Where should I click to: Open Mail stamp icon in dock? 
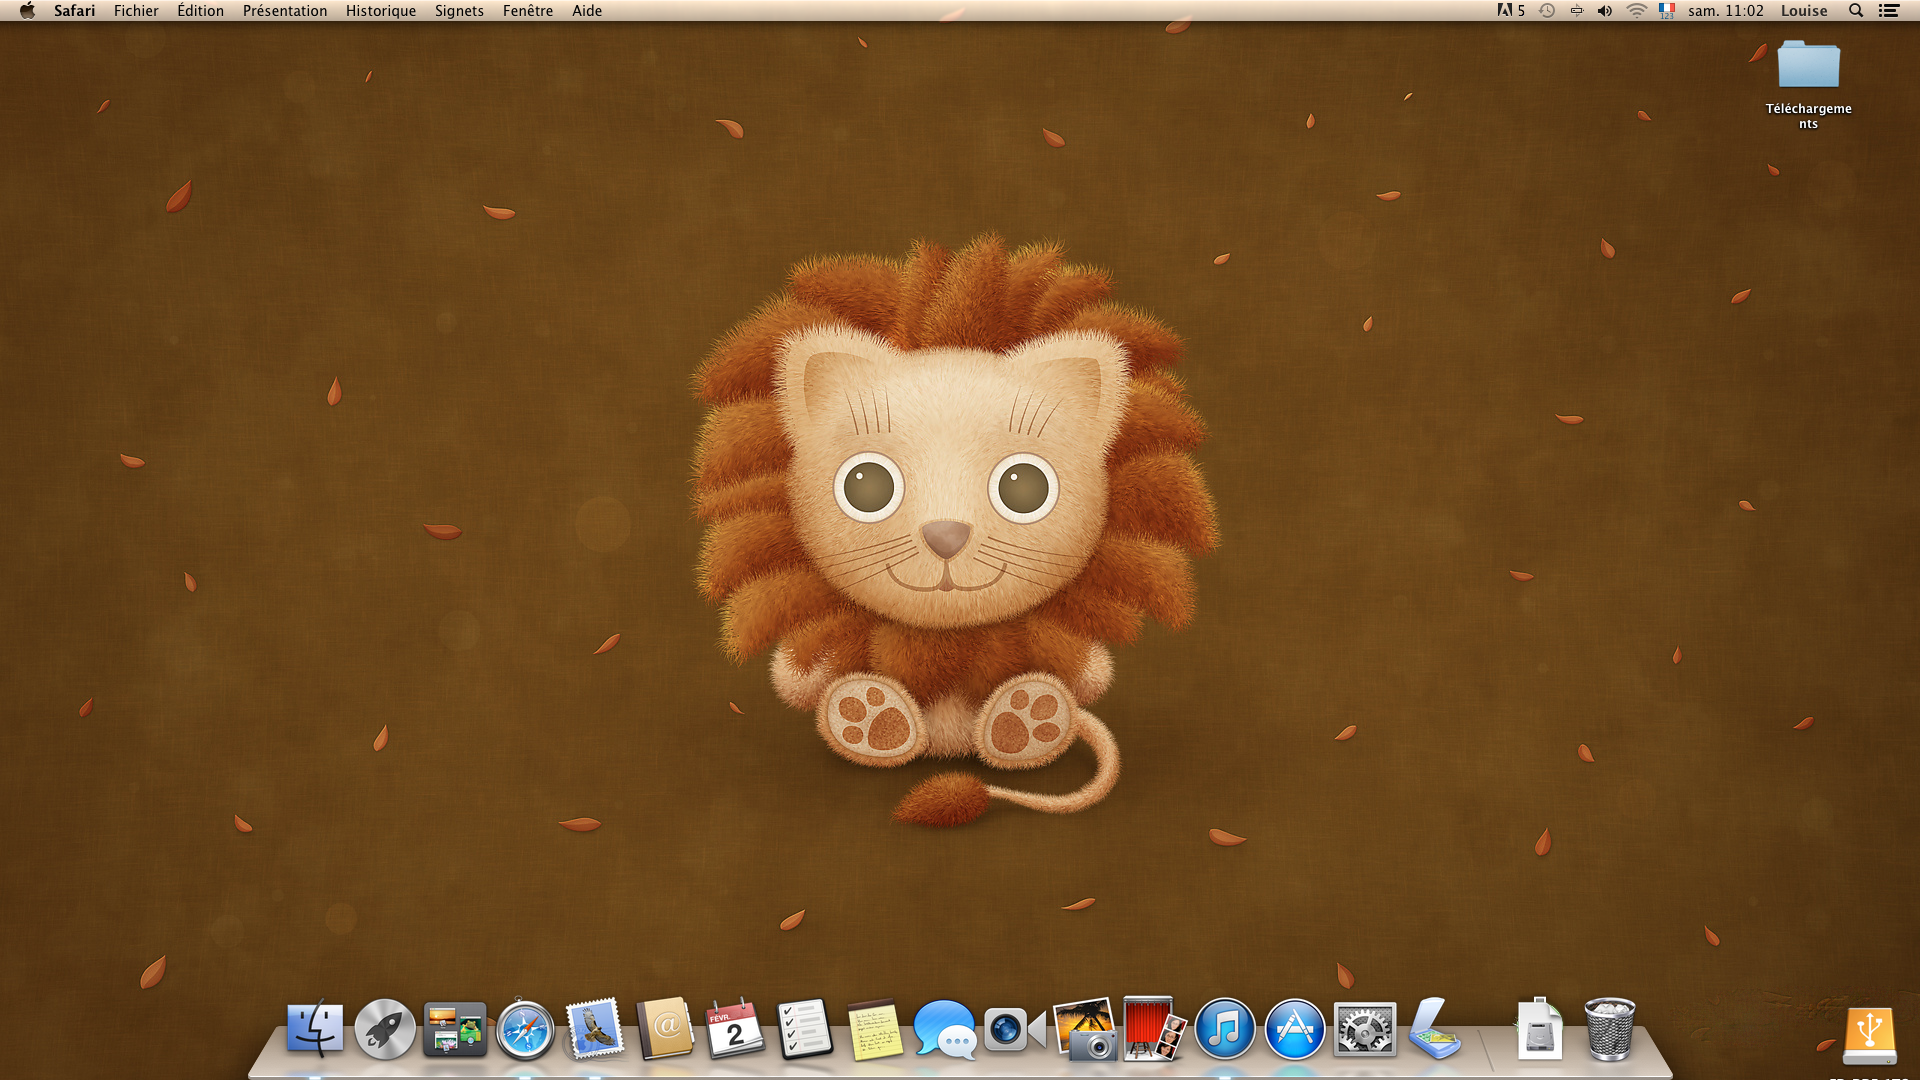pyautogui.click(x=595, y=1029)
